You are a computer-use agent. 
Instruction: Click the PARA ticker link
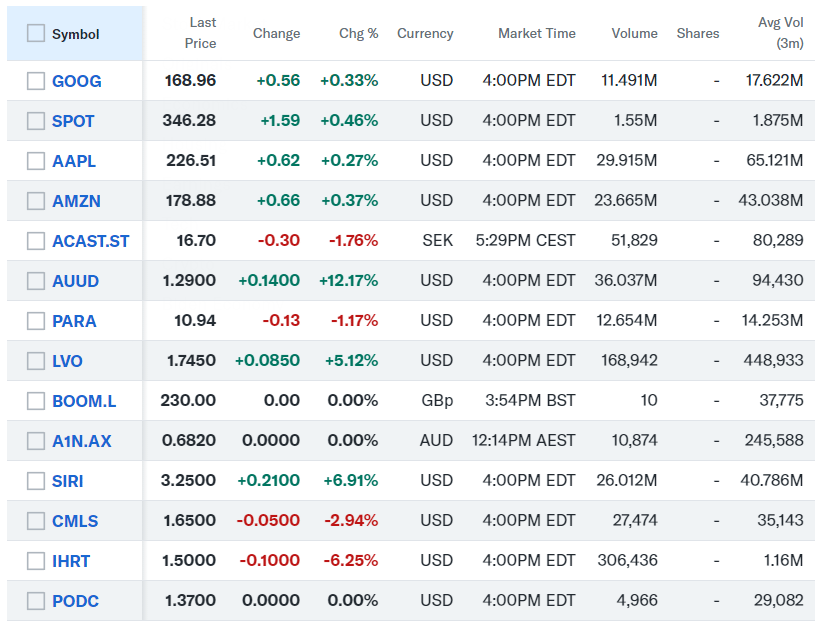click(74, 321)
